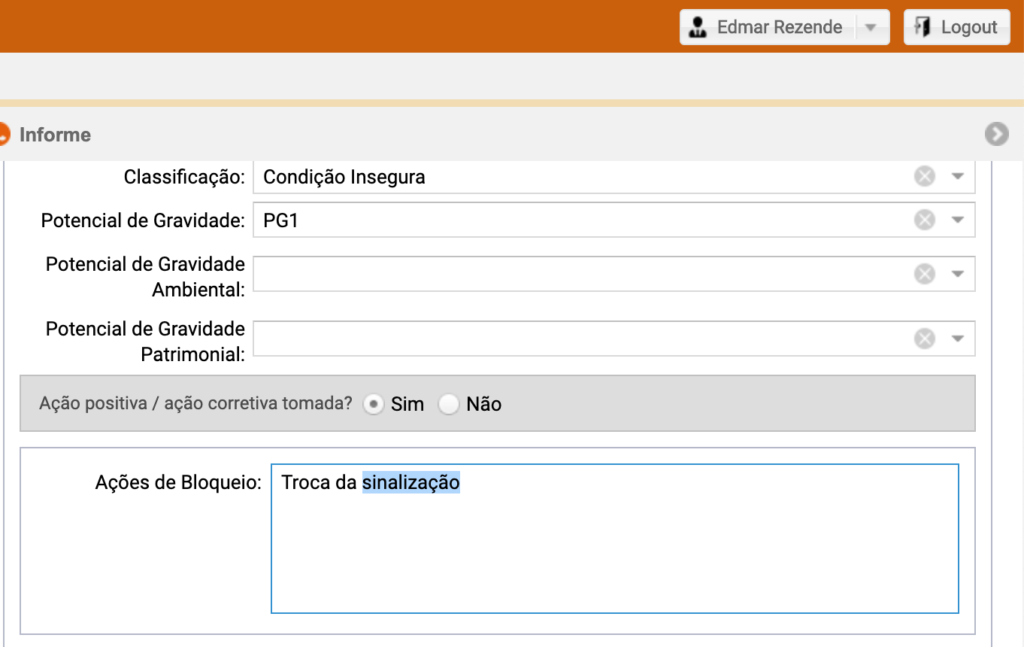Click the Potencial de Gravidade field showing PG1
Screen dimensions: 1024x647
(614, 220)
